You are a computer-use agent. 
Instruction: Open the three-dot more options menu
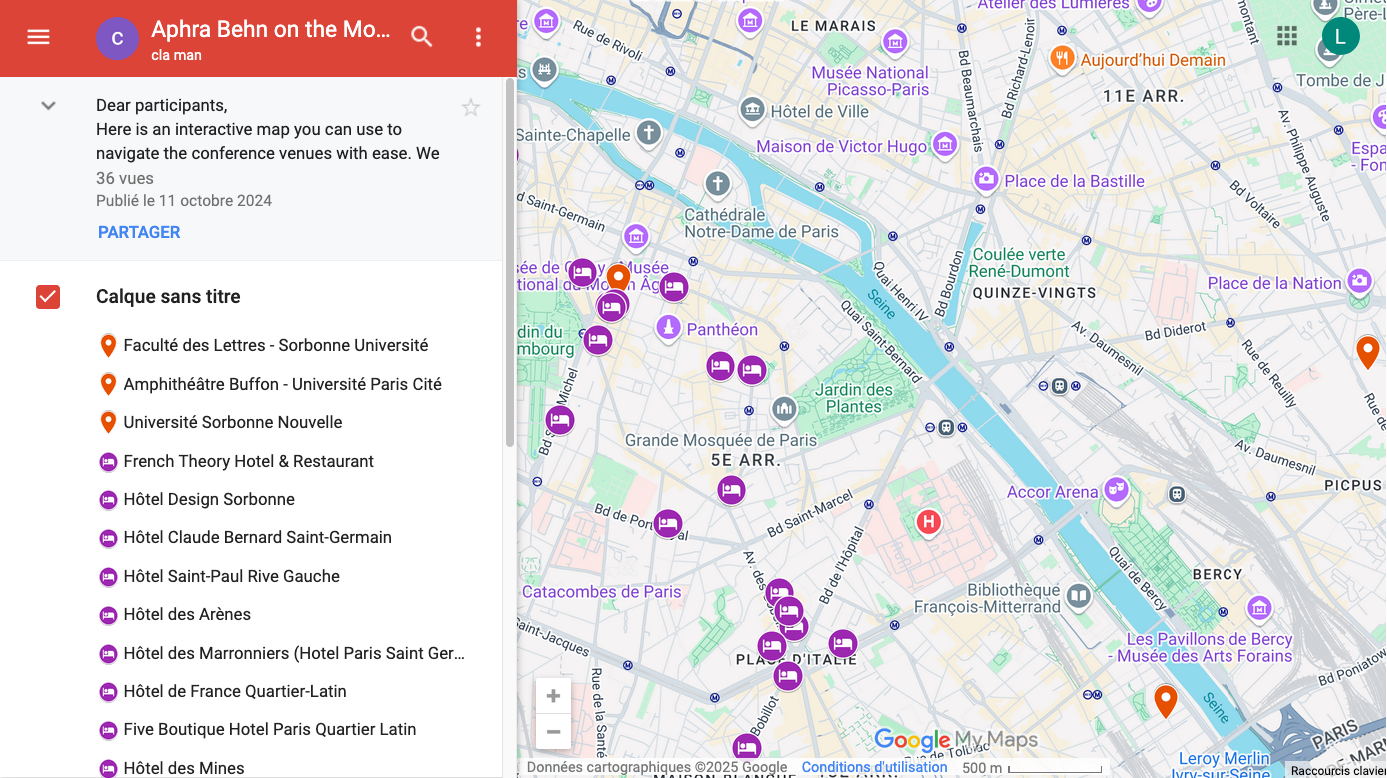click(478, 37)
